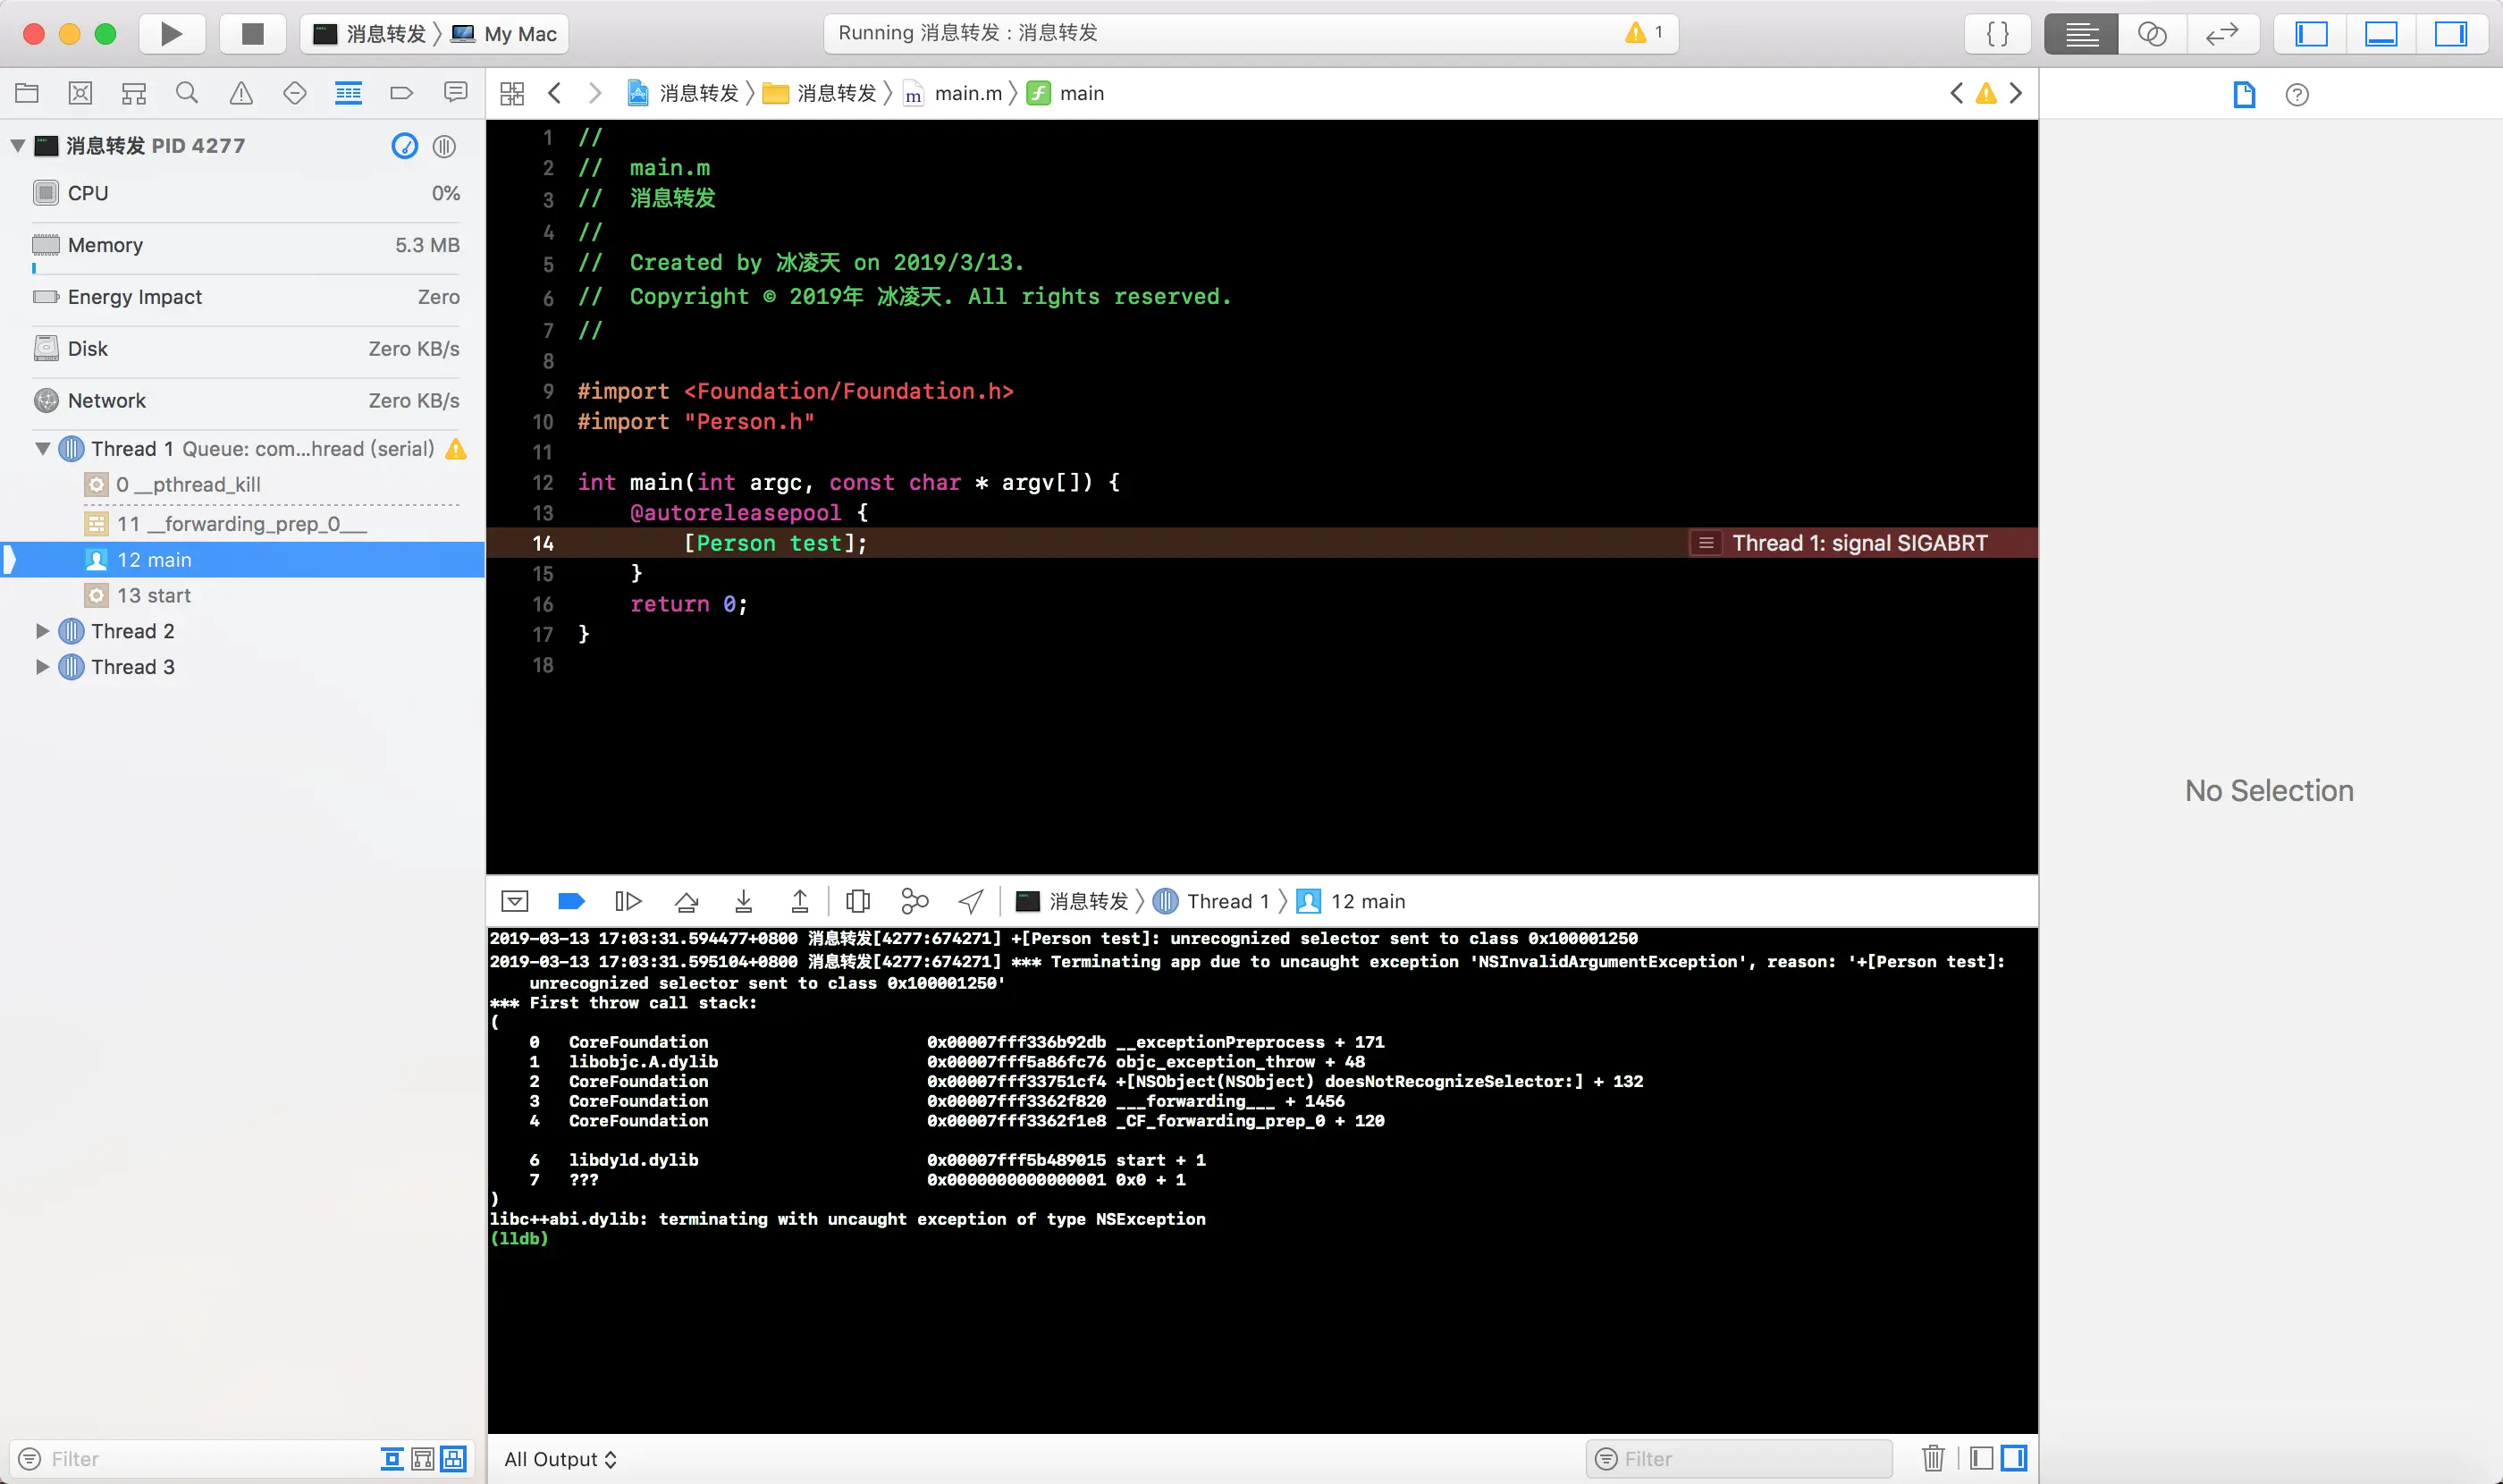
Task: Click the Step Into debug icon
Action: click(x=743, y=901)
